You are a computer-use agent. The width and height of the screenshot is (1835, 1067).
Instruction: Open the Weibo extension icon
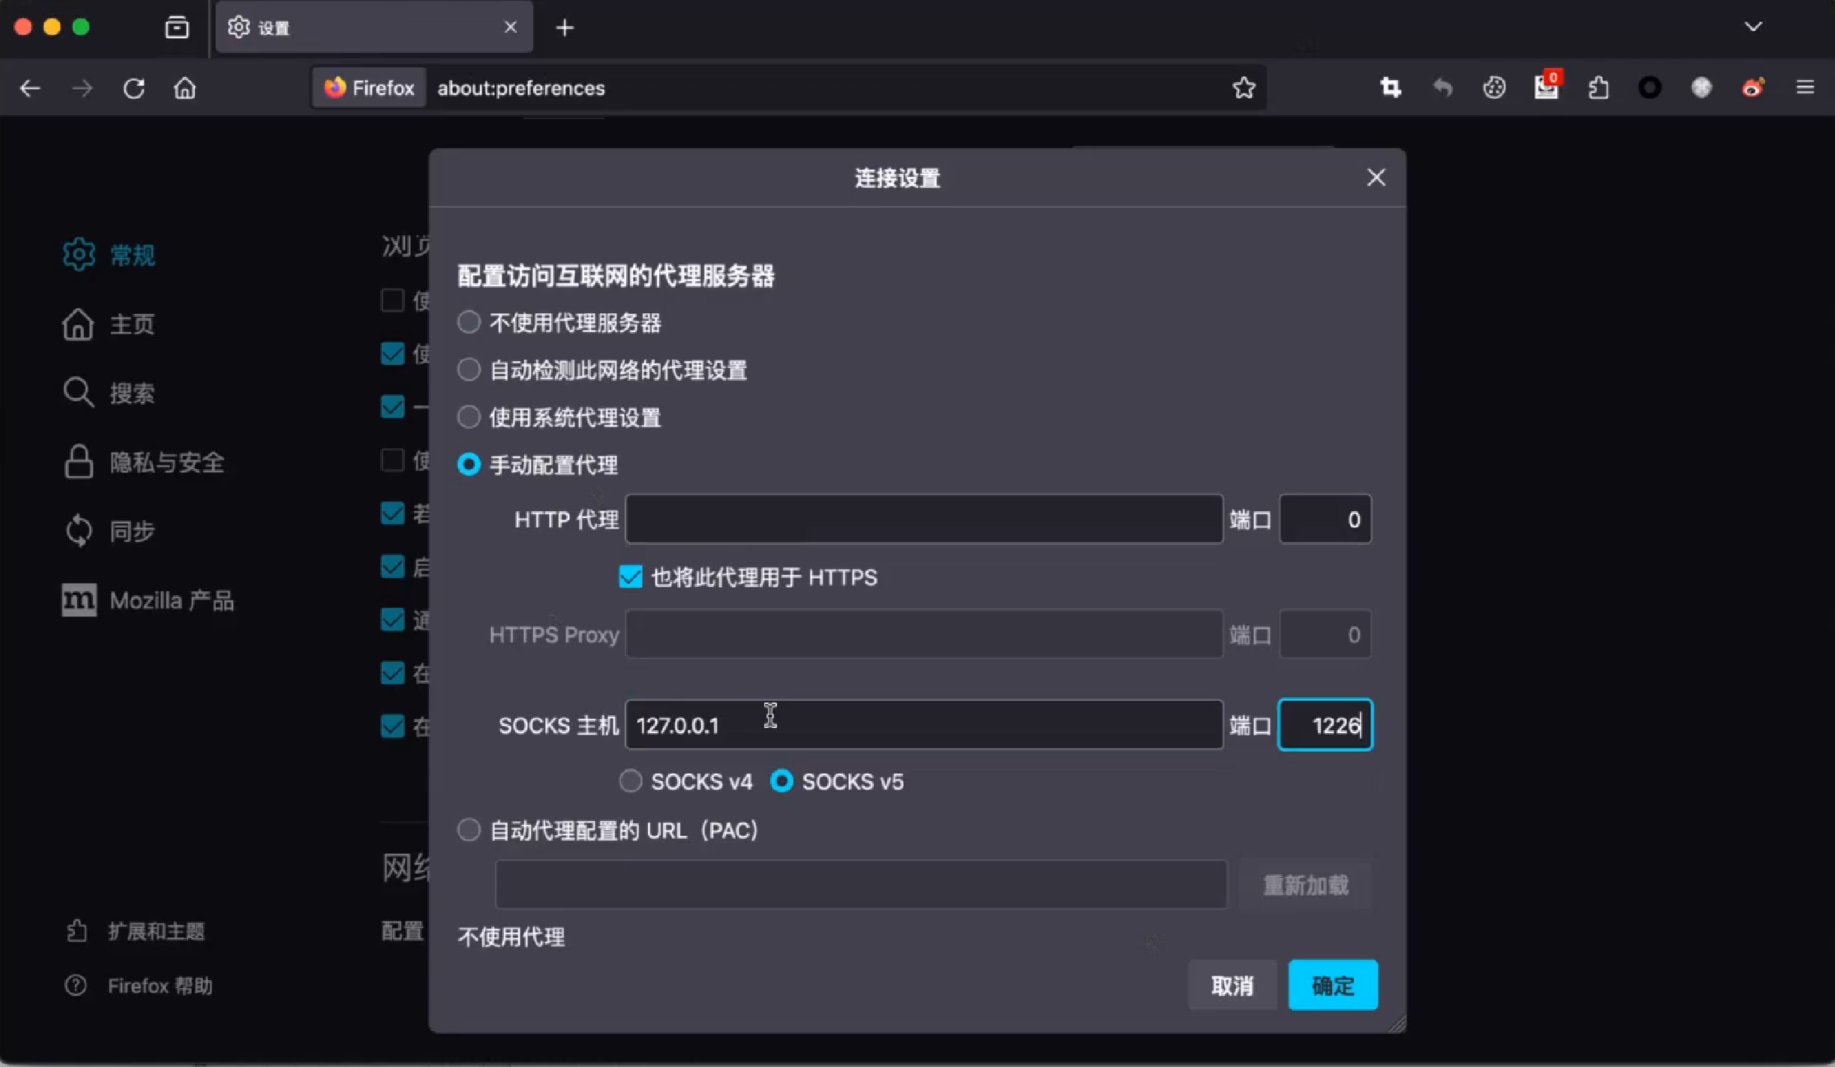1753,88
